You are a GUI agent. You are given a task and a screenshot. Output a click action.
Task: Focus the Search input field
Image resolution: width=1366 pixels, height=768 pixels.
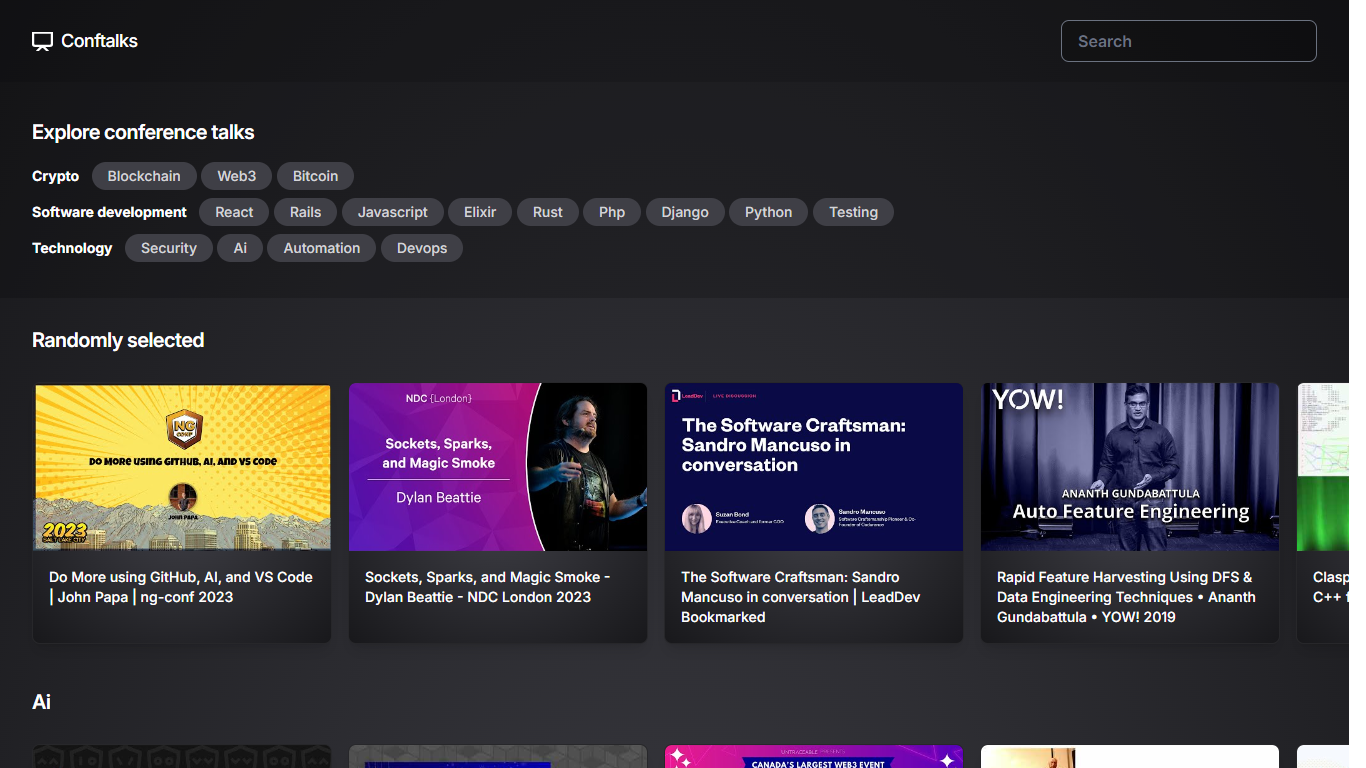pos(1188,41)
